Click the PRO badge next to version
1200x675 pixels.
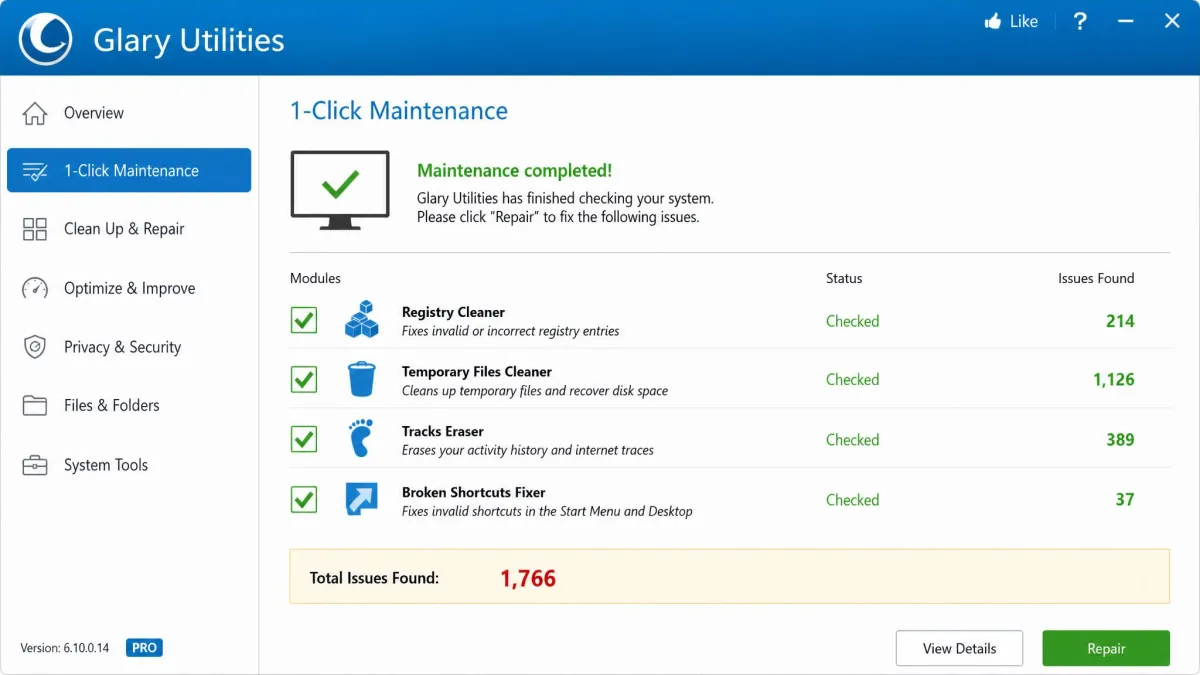click(x=144, y=648)
